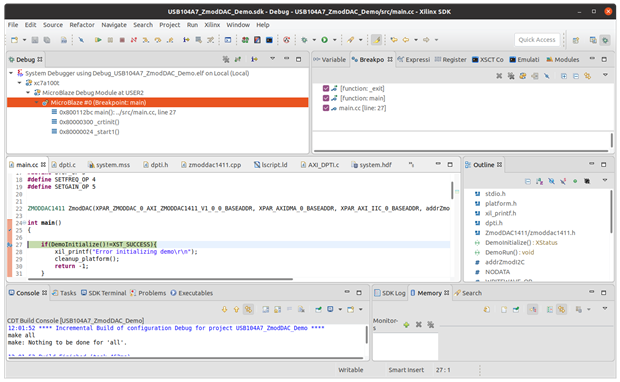The image size is (620, 382).
Task: Click the green Add Memory Monitor plus icon
Action: pyautogui.click(x=406, y=325)
